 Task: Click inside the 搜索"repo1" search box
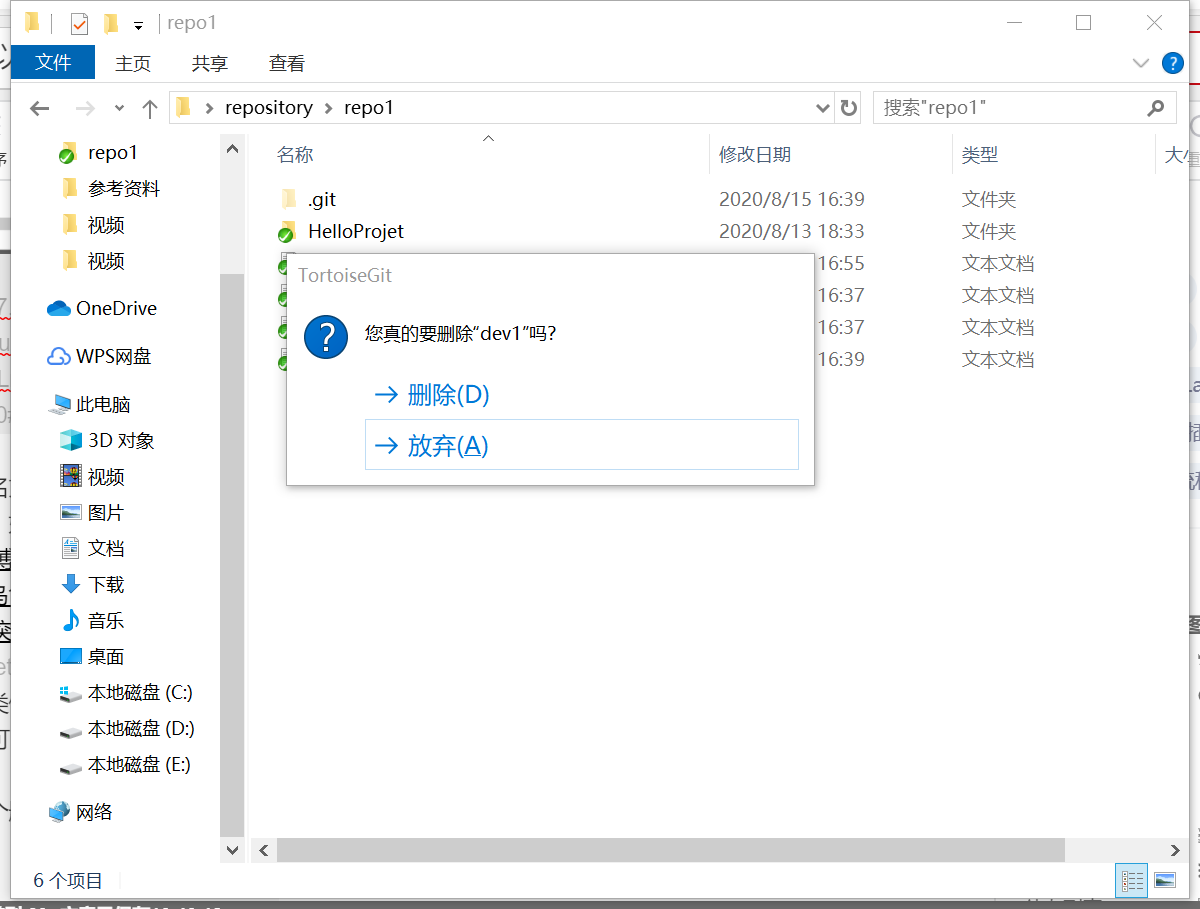(1000, 107)
